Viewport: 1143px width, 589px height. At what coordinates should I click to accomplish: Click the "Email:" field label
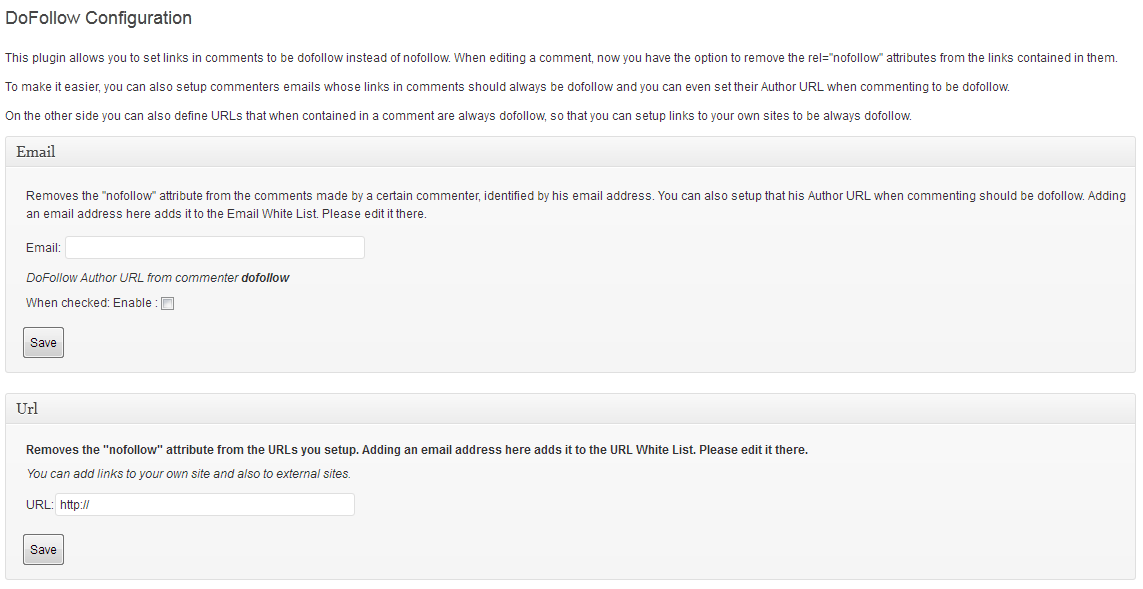43,248
